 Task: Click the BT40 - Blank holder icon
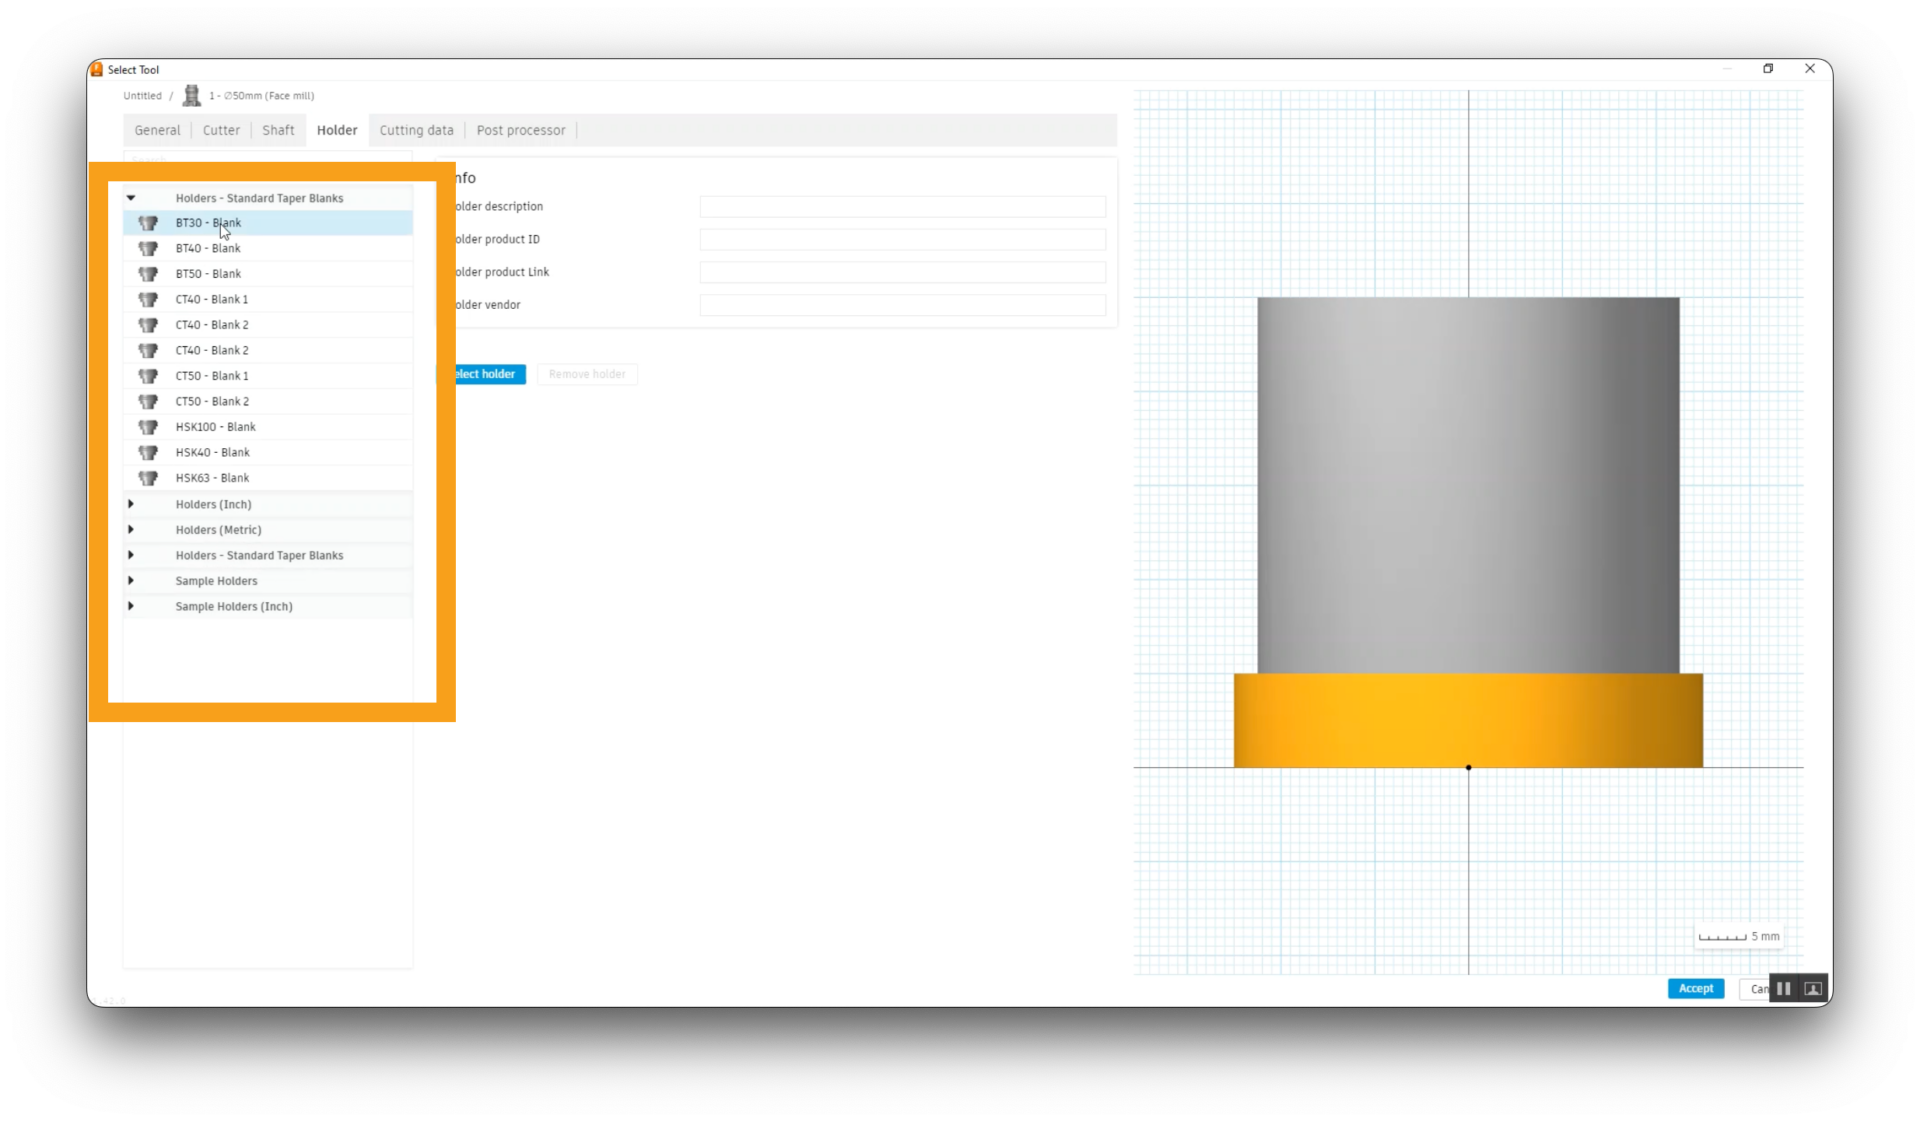coord(148,248)
